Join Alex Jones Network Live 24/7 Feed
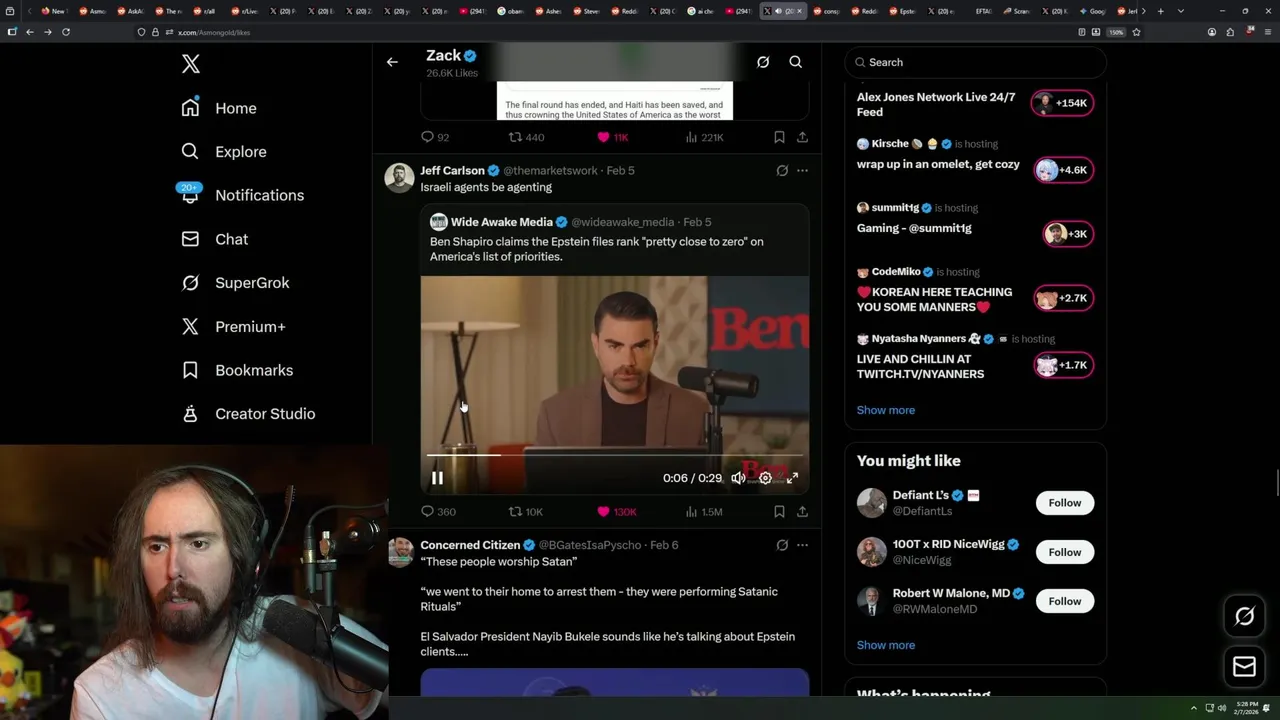This screenshot has width=1280, height=720. (x=1063, y=103)
